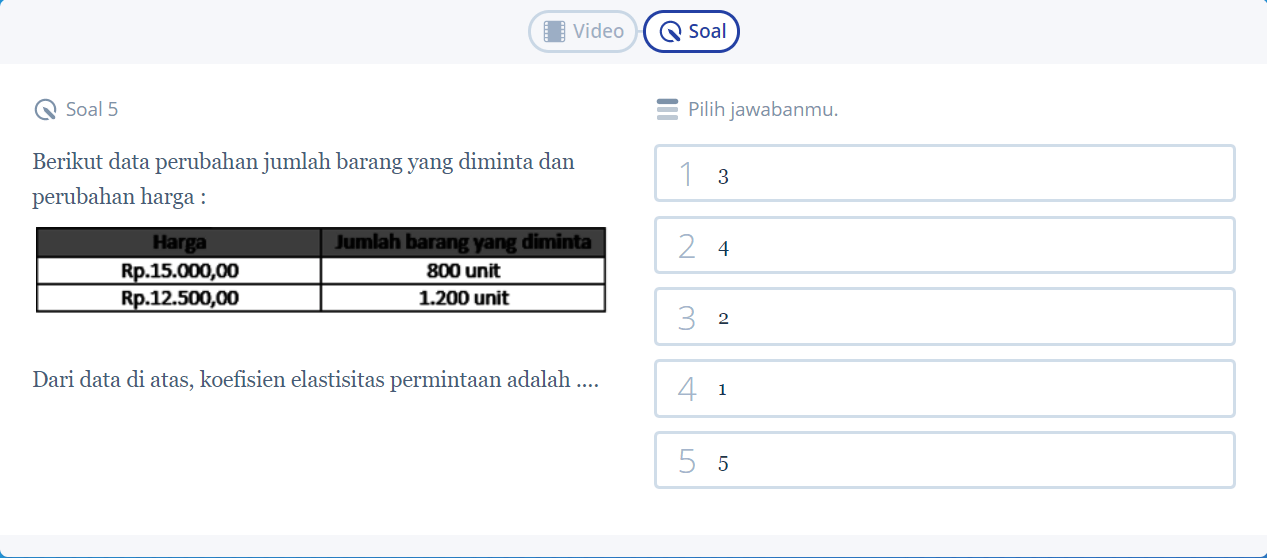Click the 1.200 unit table cell
The image size is (1267, 558).
click(463, 298)
